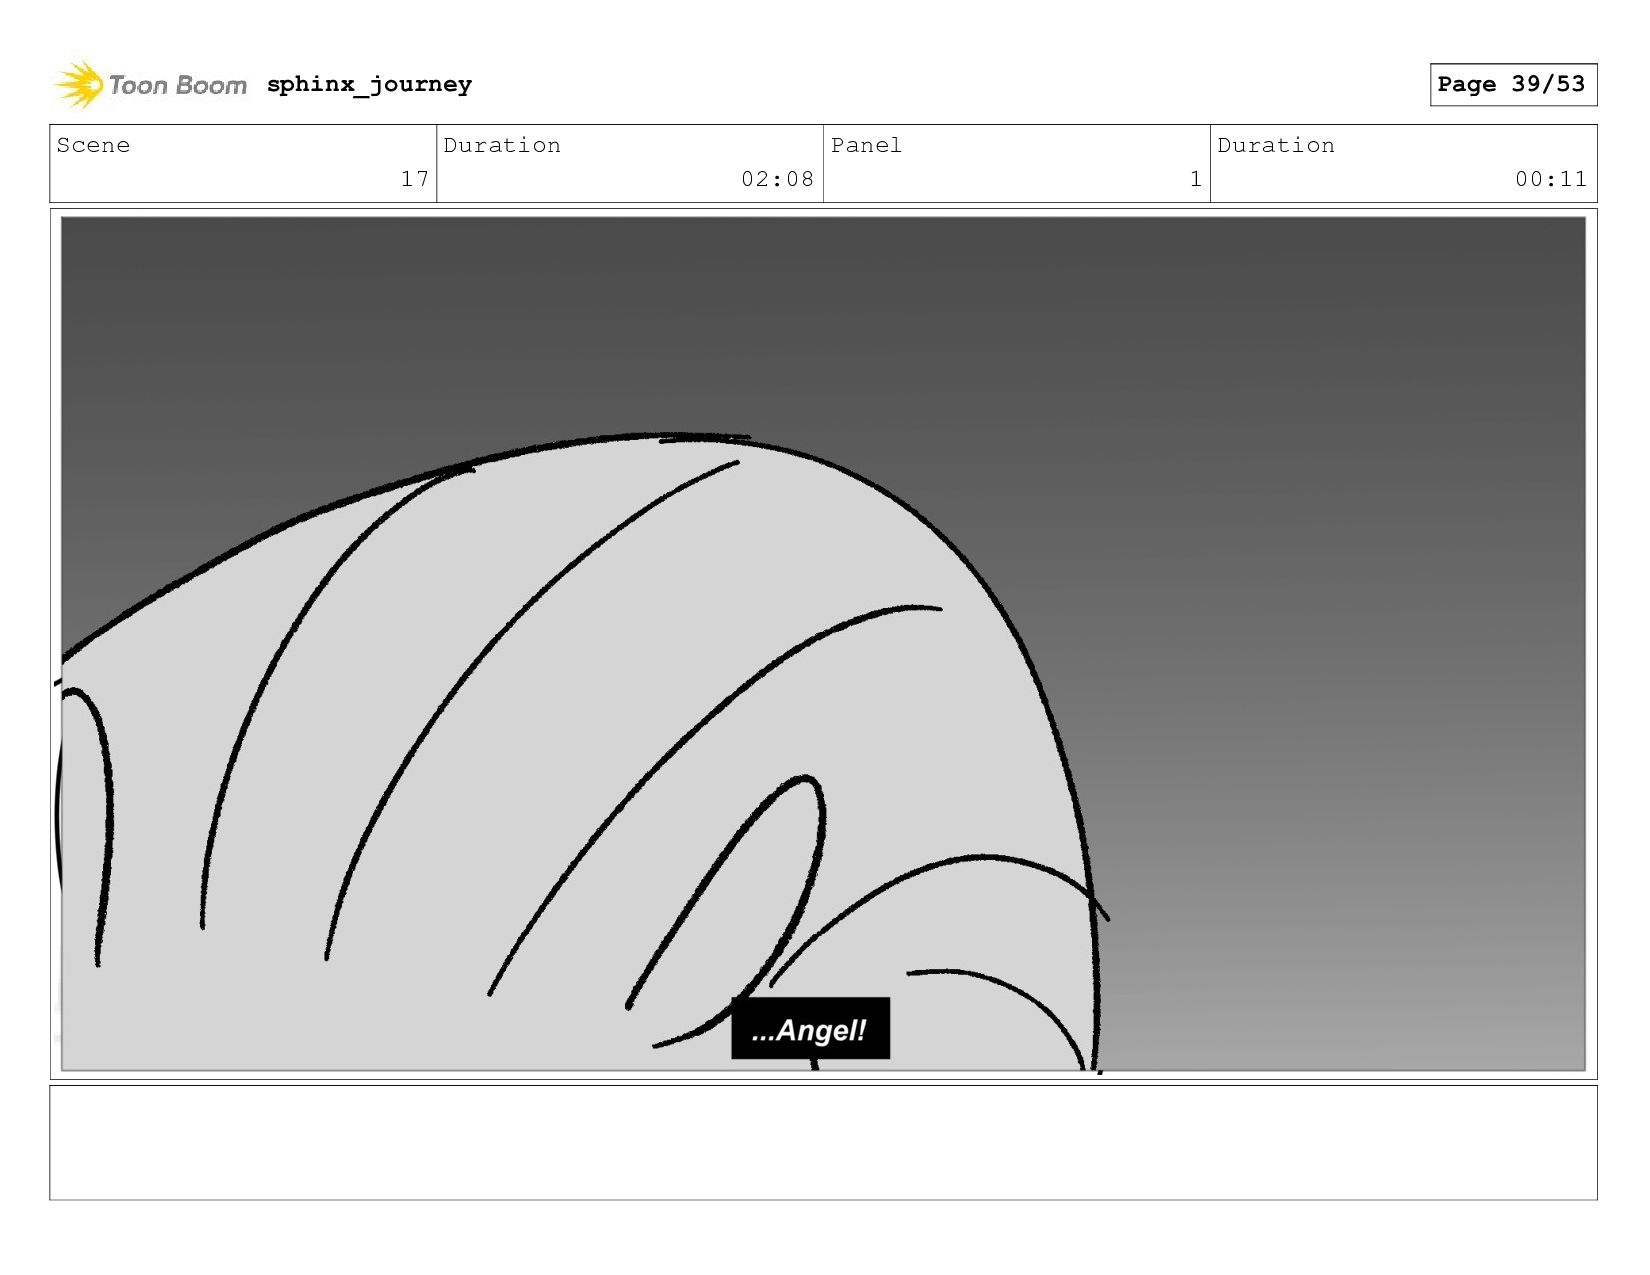Image resolution: width=1650 pixels, height=1275 pixels.
Task: Select the Duration label beside Scene
Action: [x=502, y=145]
